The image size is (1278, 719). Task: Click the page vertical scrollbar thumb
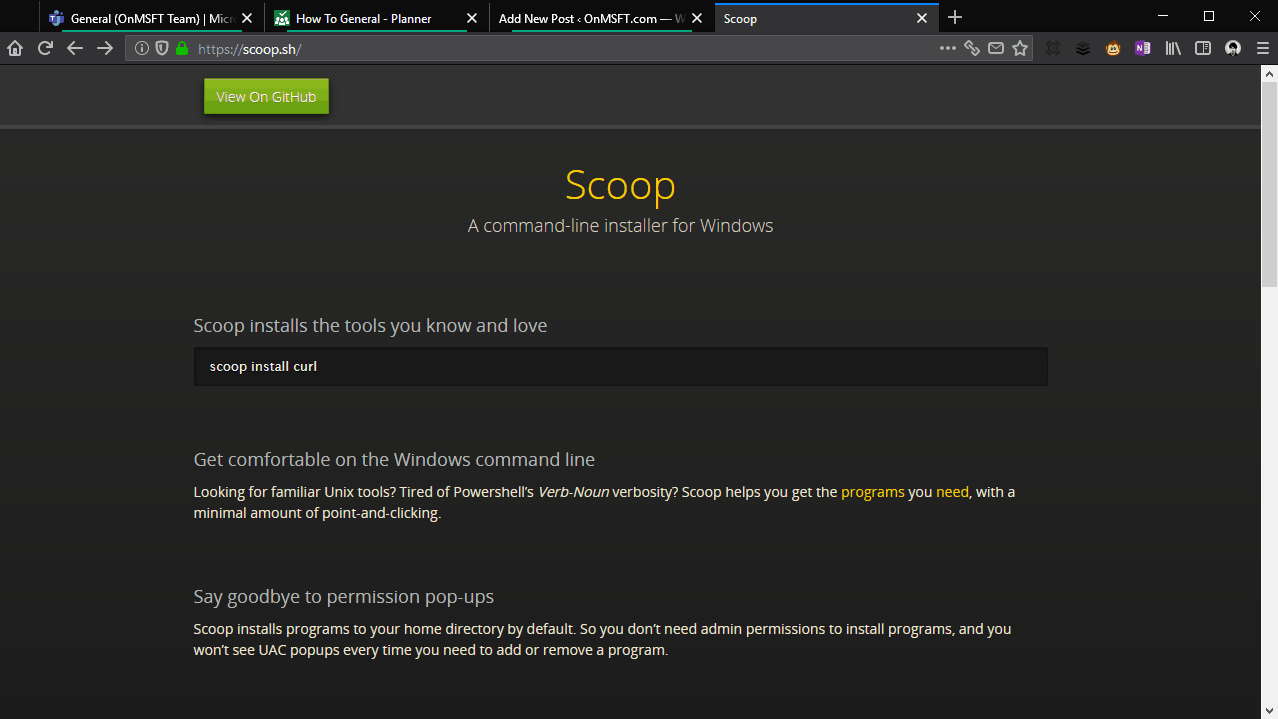tap(1269, 186)
